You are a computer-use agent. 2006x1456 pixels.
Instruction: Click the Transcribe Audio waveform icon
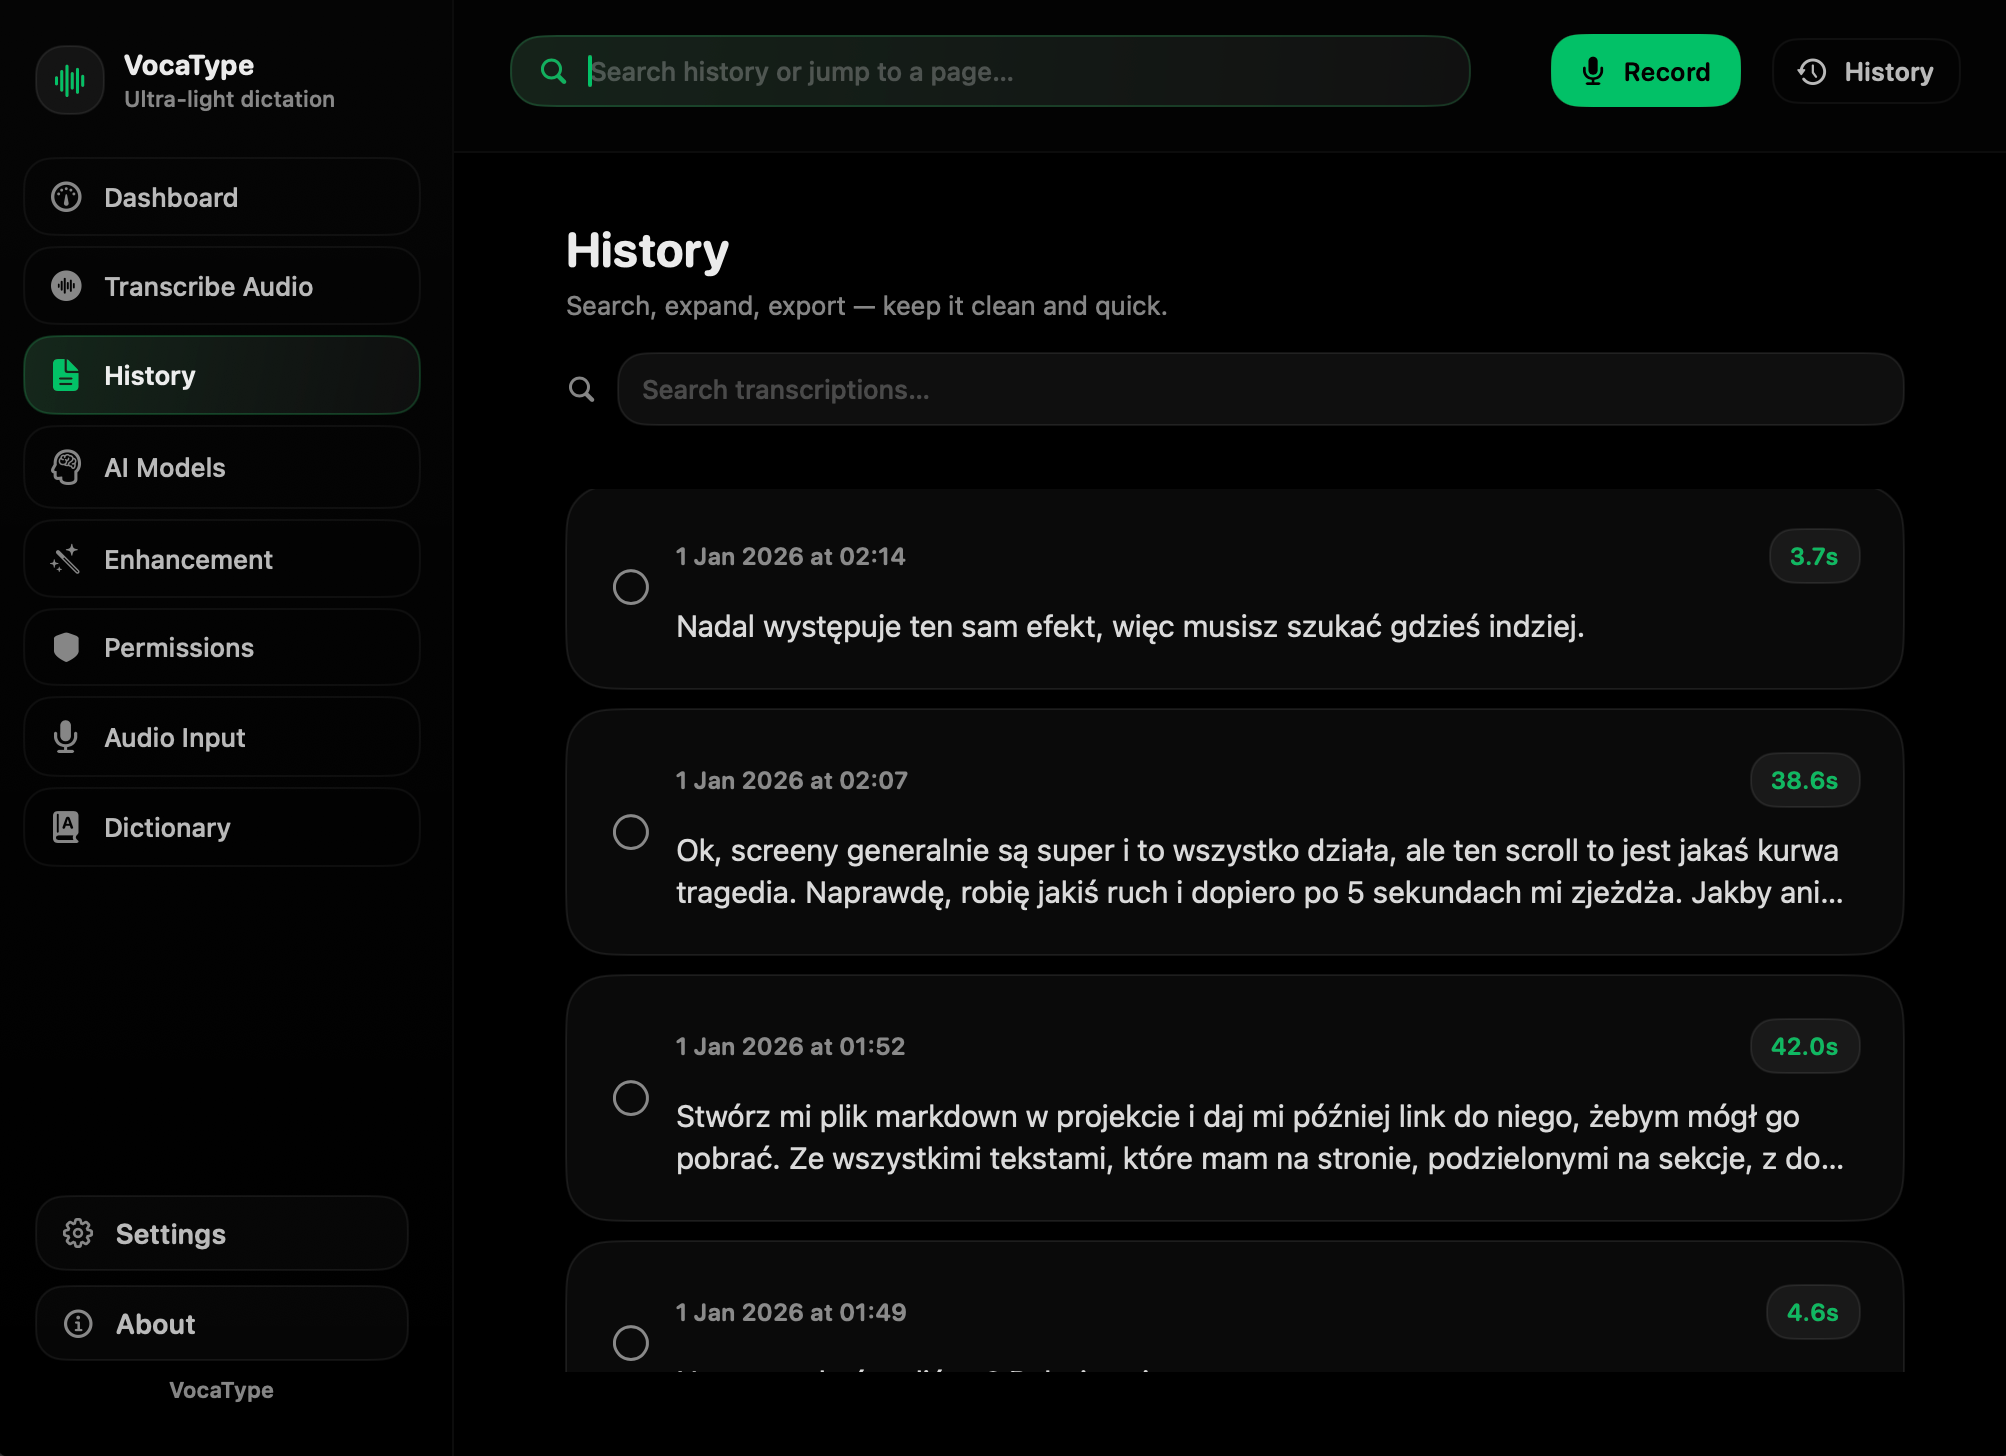click(66, 286)
